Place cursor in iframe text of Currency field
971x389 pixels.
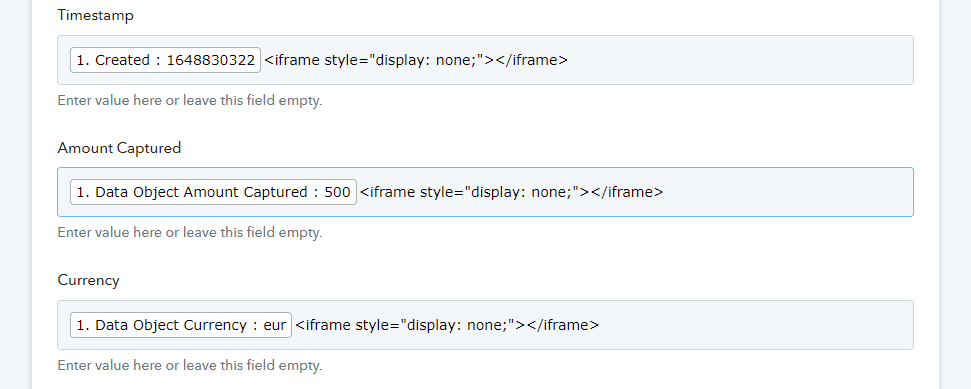click(x=447, y=325)
